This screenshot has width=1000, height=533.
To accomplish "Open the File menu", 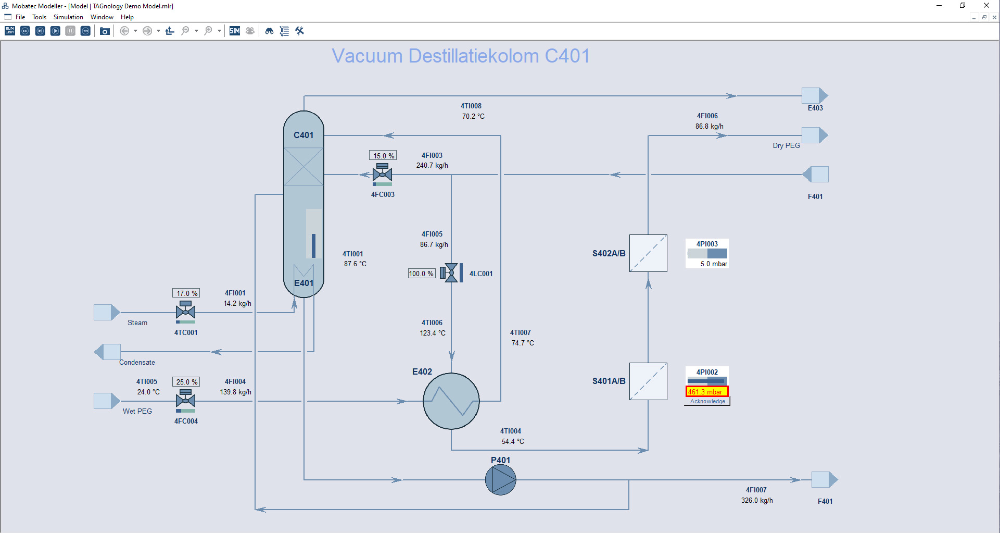I will 20,17.
